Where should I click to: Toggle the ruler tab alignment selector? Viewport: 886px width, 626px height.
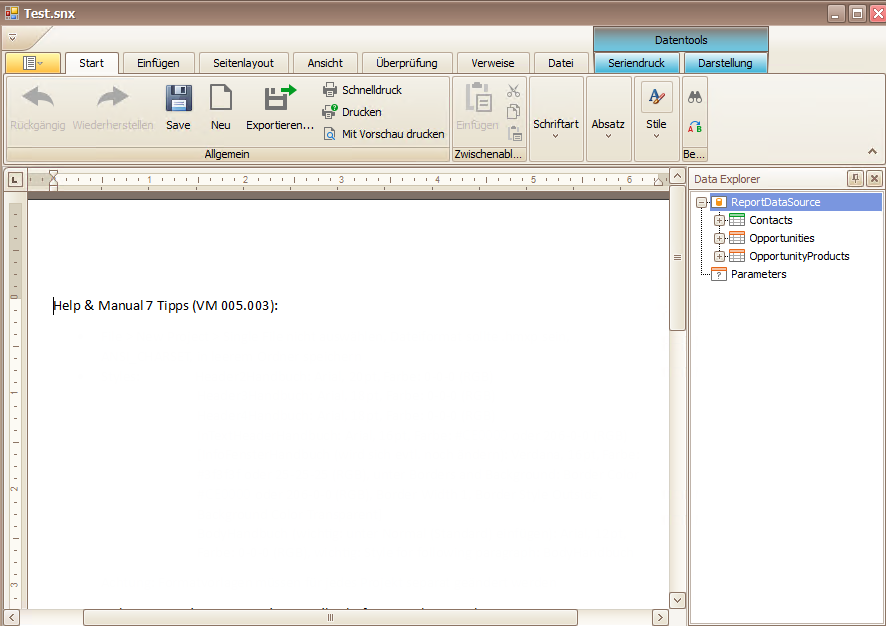pyautogui.click(x=15, y=180)
